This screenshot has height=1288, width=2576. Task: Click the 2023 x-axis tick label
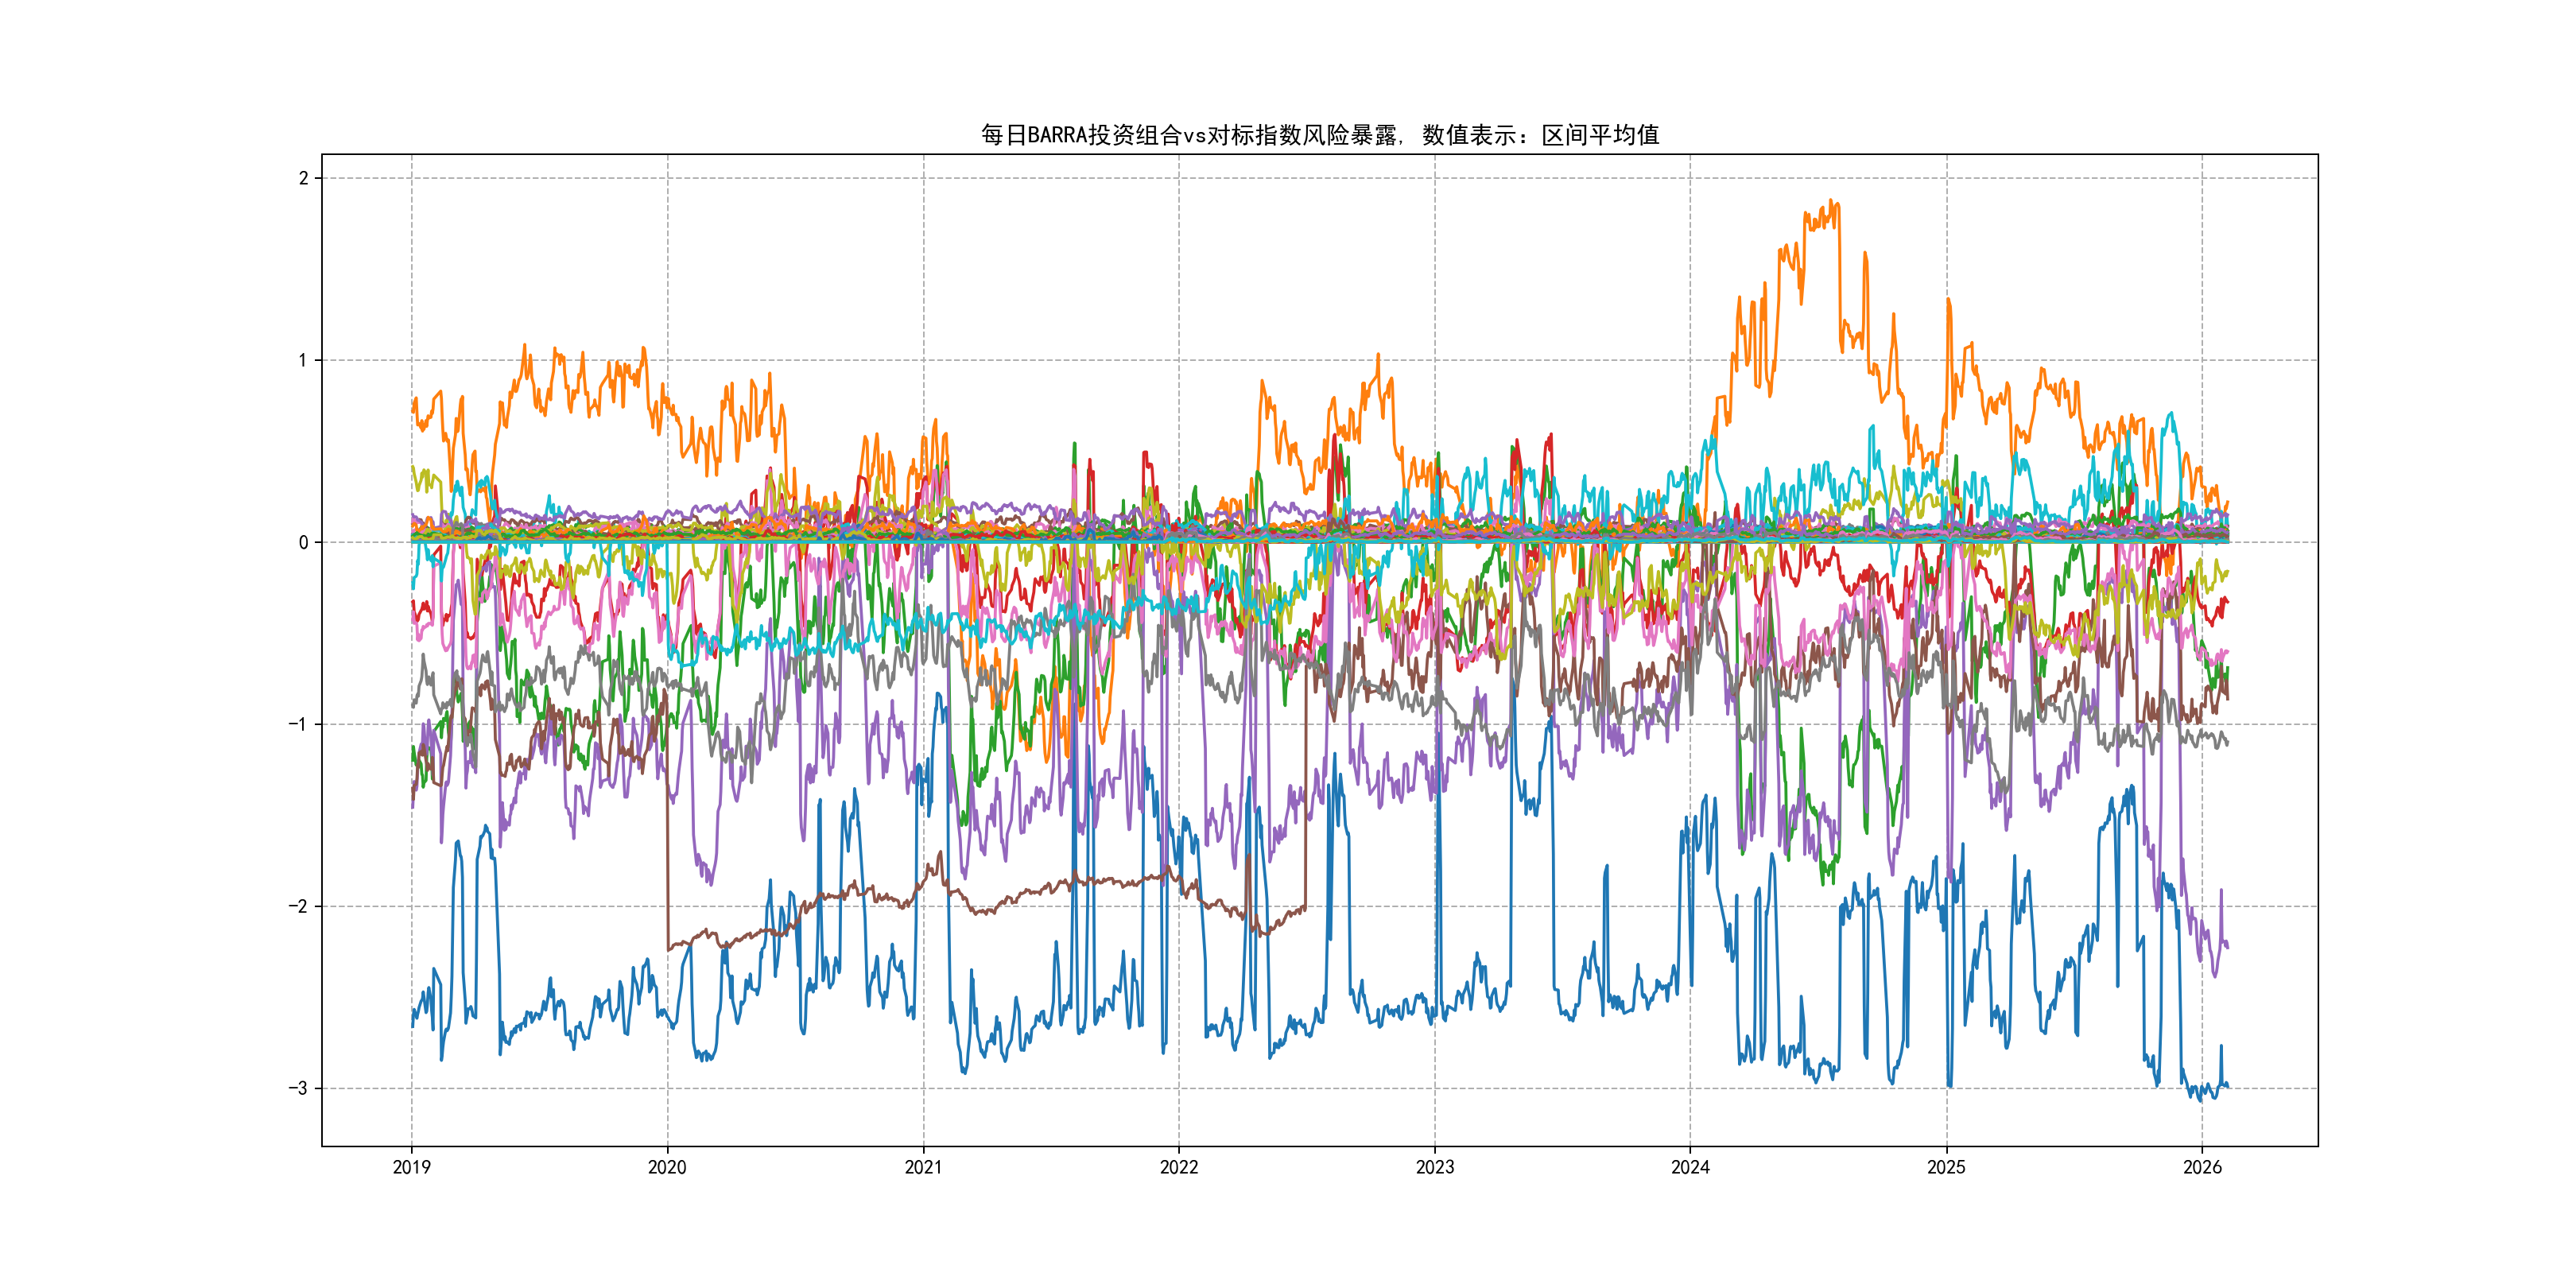tap(1434, 1167)
